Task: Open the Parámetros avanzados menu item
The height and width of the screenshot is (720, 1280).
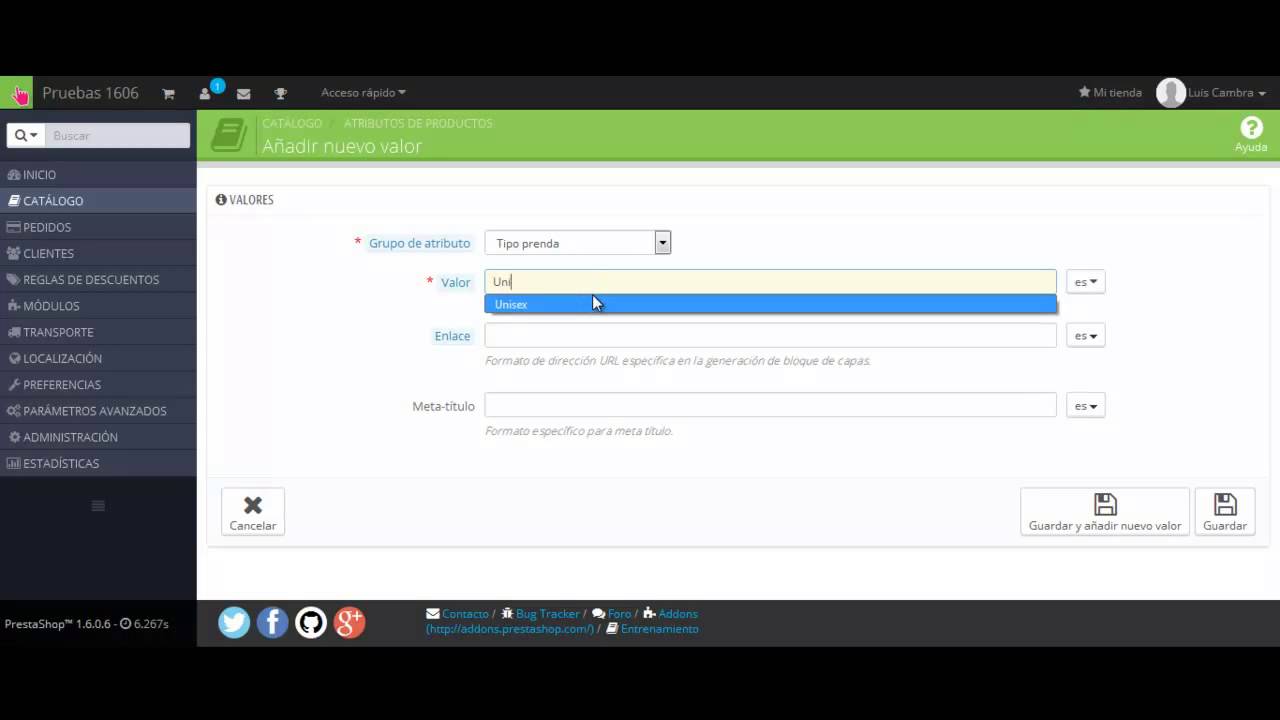Action: [98, 411]
